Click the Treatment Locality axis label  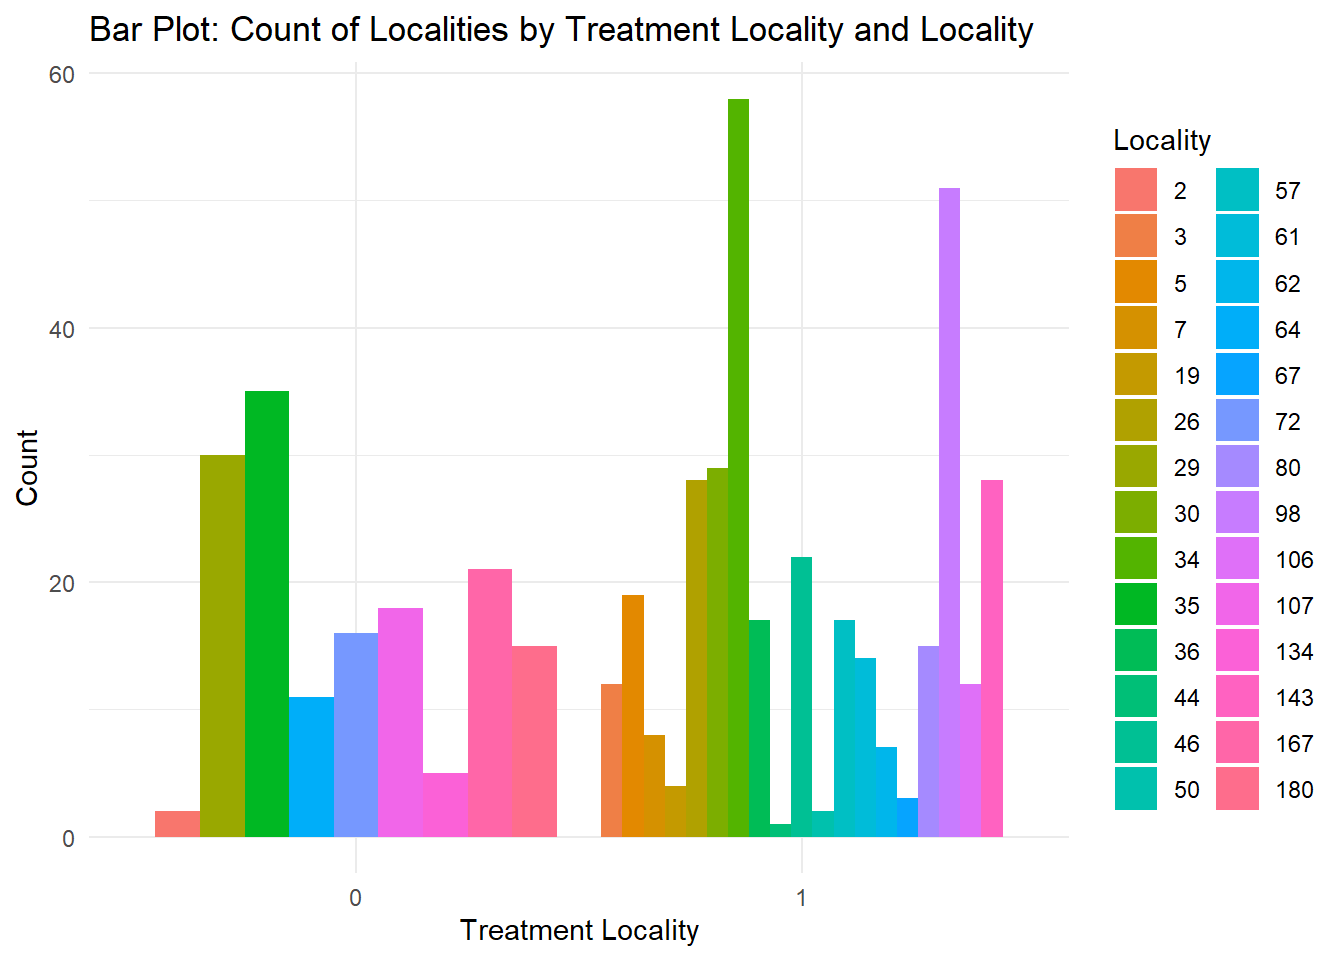(578, 930)
